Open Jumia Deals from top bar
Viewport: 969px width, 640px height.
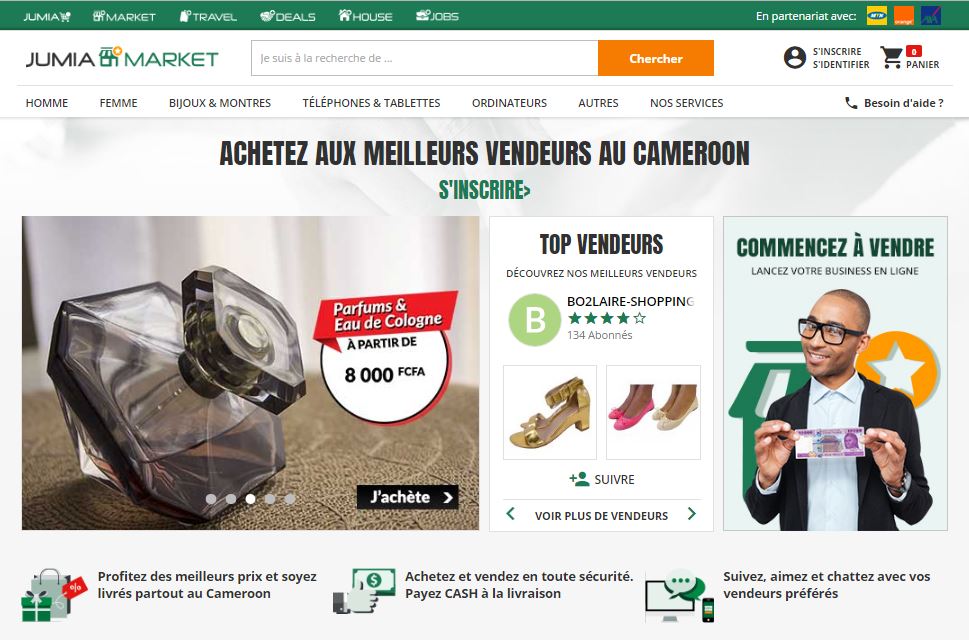[288, 16]
